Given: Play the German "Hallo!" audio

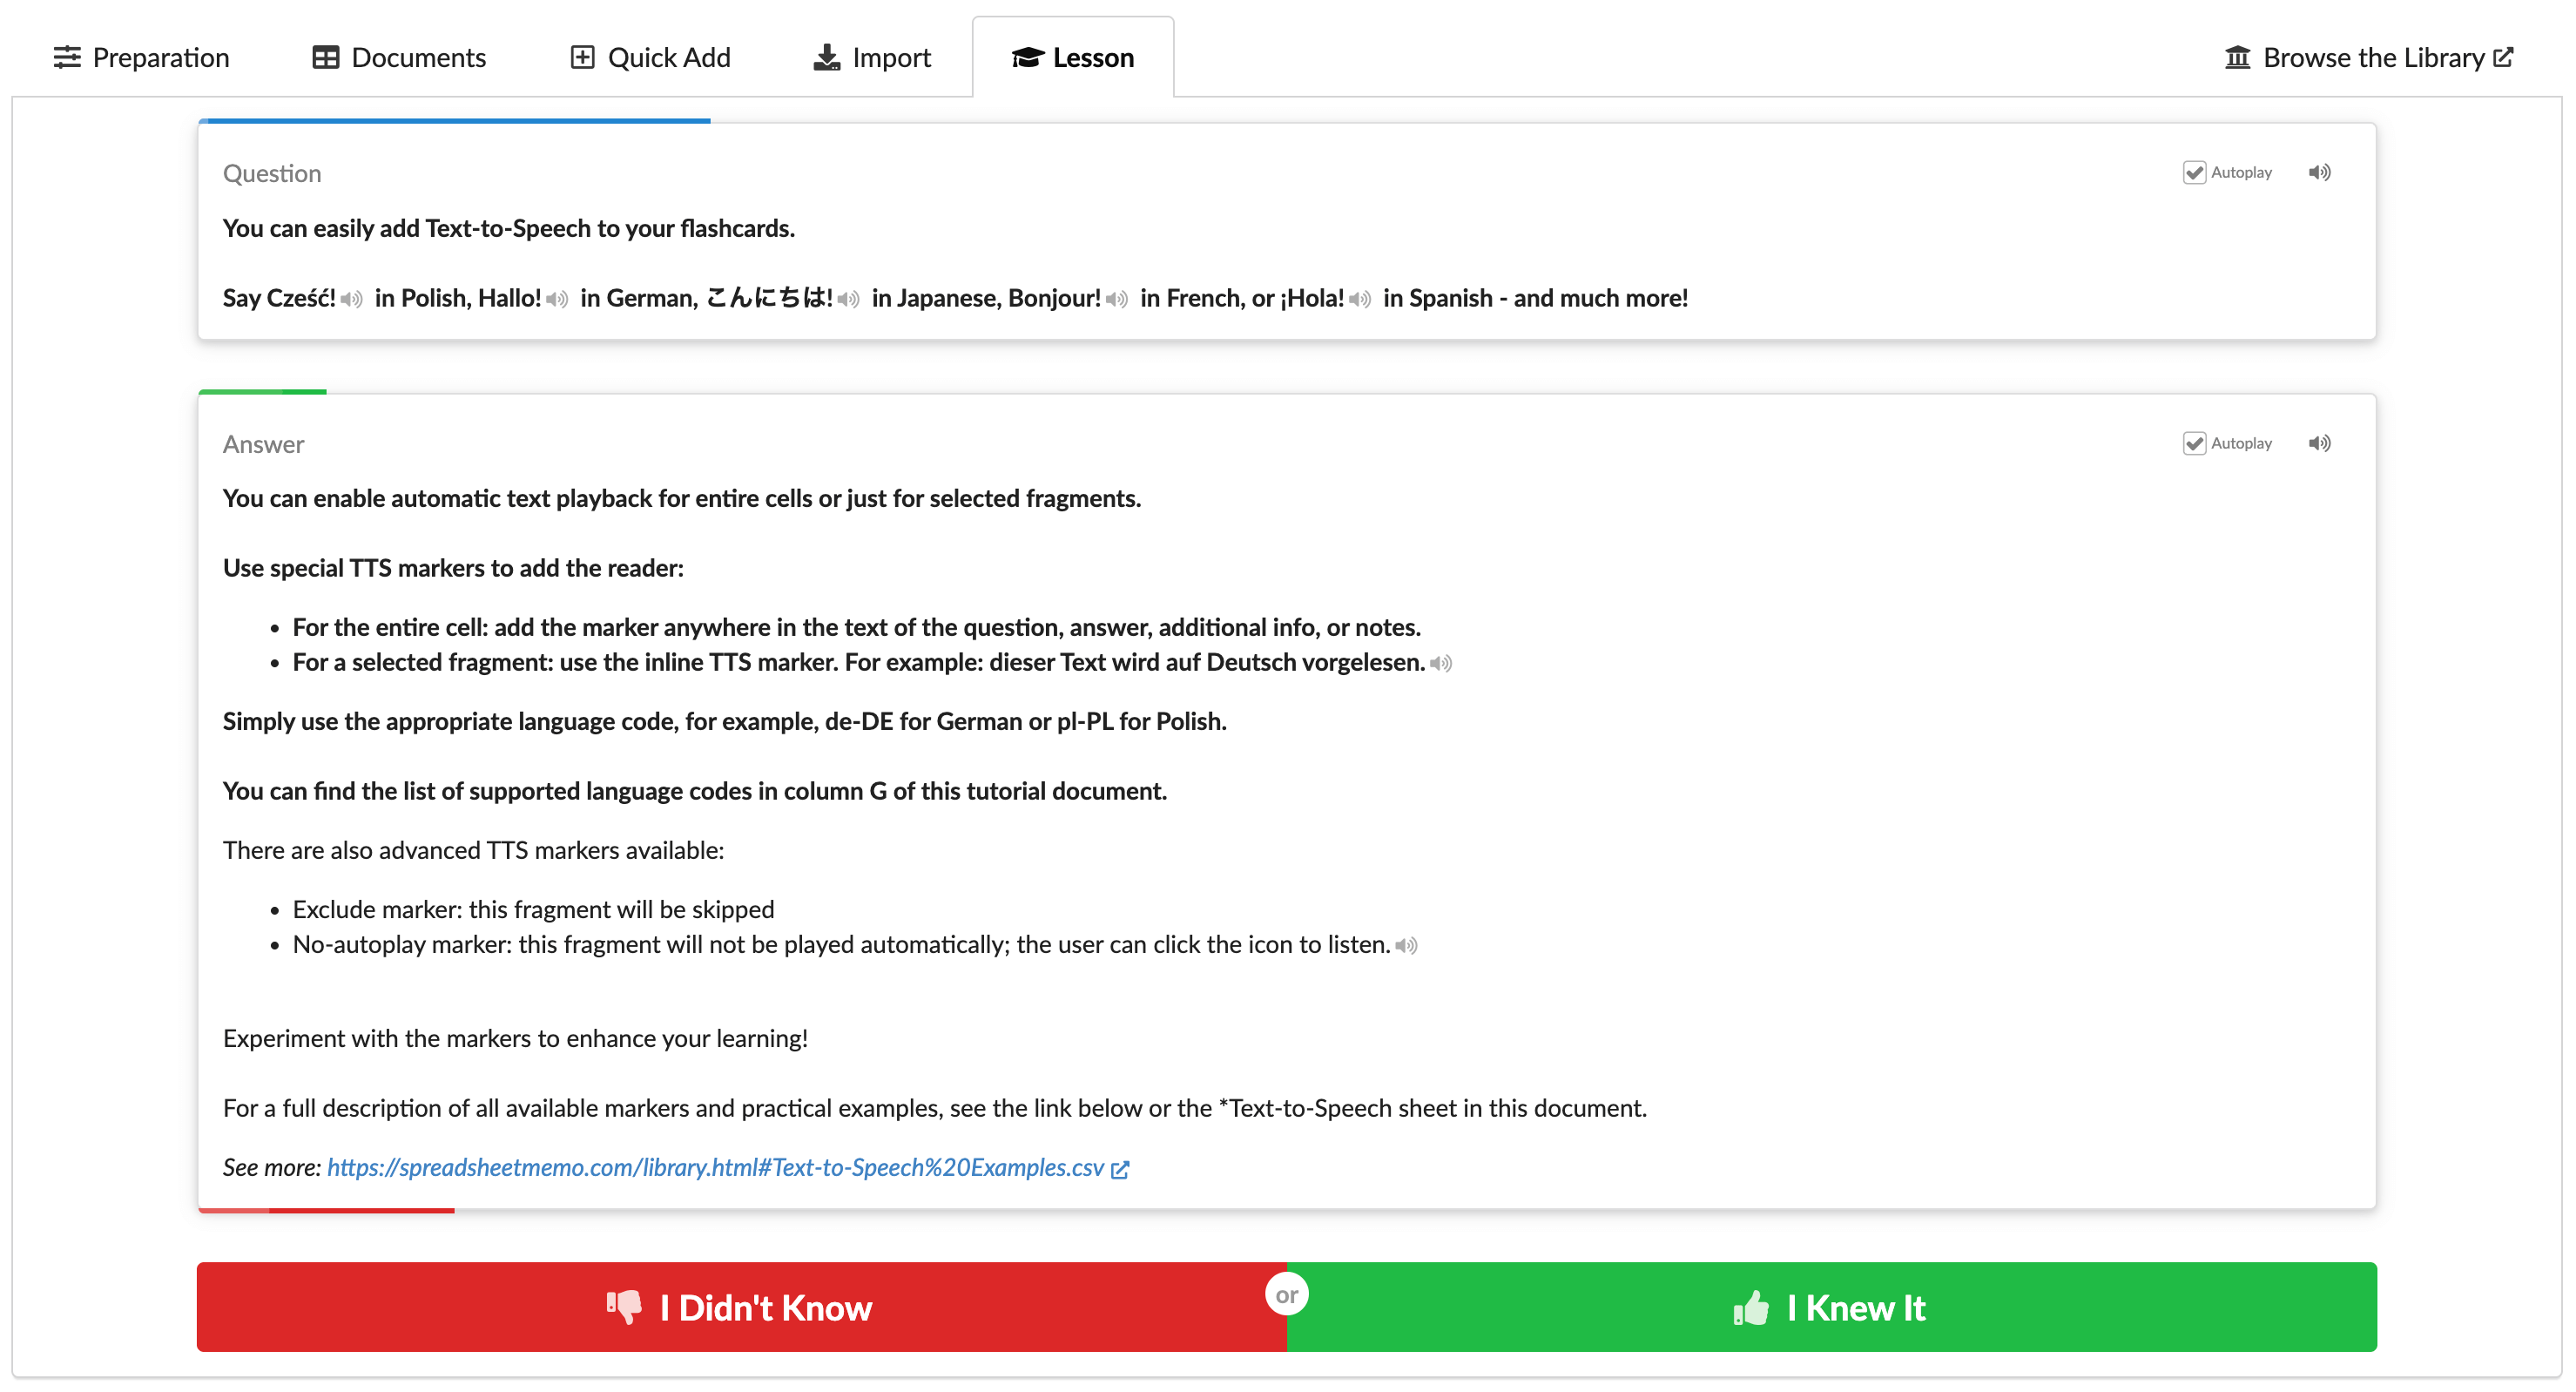Looking at the screenshot, I should click(559, 299).
